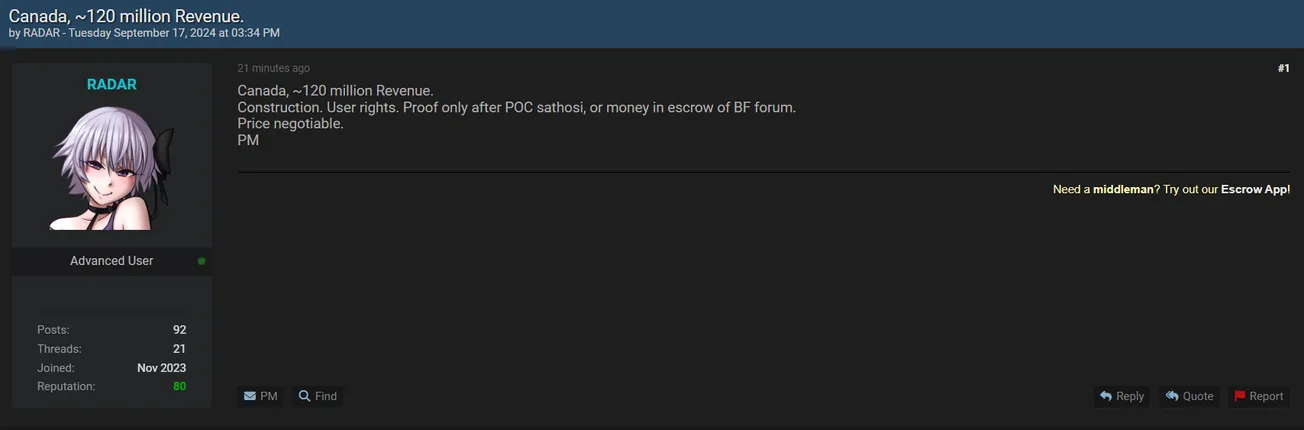
Task: Click the 21 minutes ago timestamp
Action: click(273, 68)
